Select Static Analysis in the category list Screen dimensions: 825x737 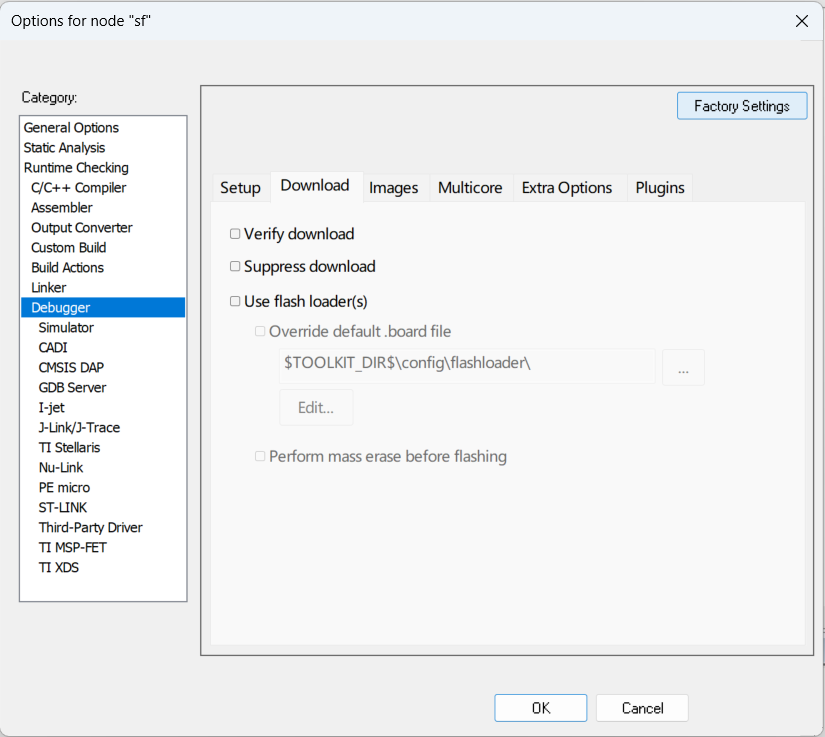point(64,148)
